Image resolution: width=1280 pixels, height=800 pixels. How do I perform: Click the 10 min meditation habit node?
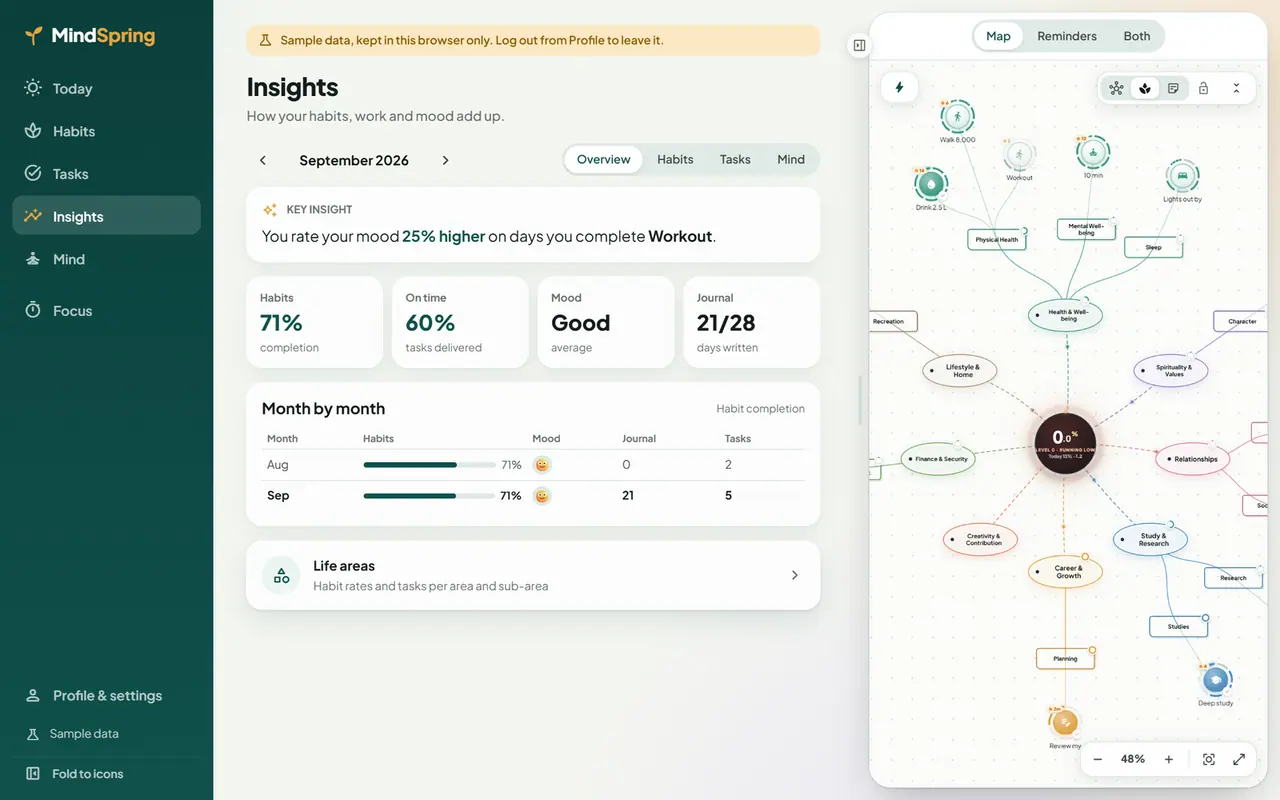[1092, 153]
